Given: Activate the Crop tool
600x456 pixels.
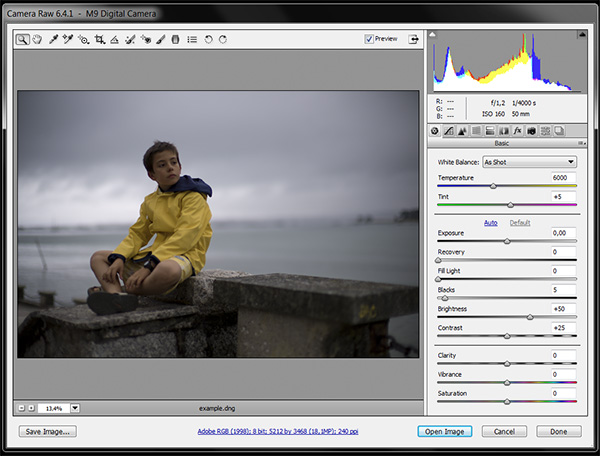Looking at the screenshot, I should tap(100, 40).
